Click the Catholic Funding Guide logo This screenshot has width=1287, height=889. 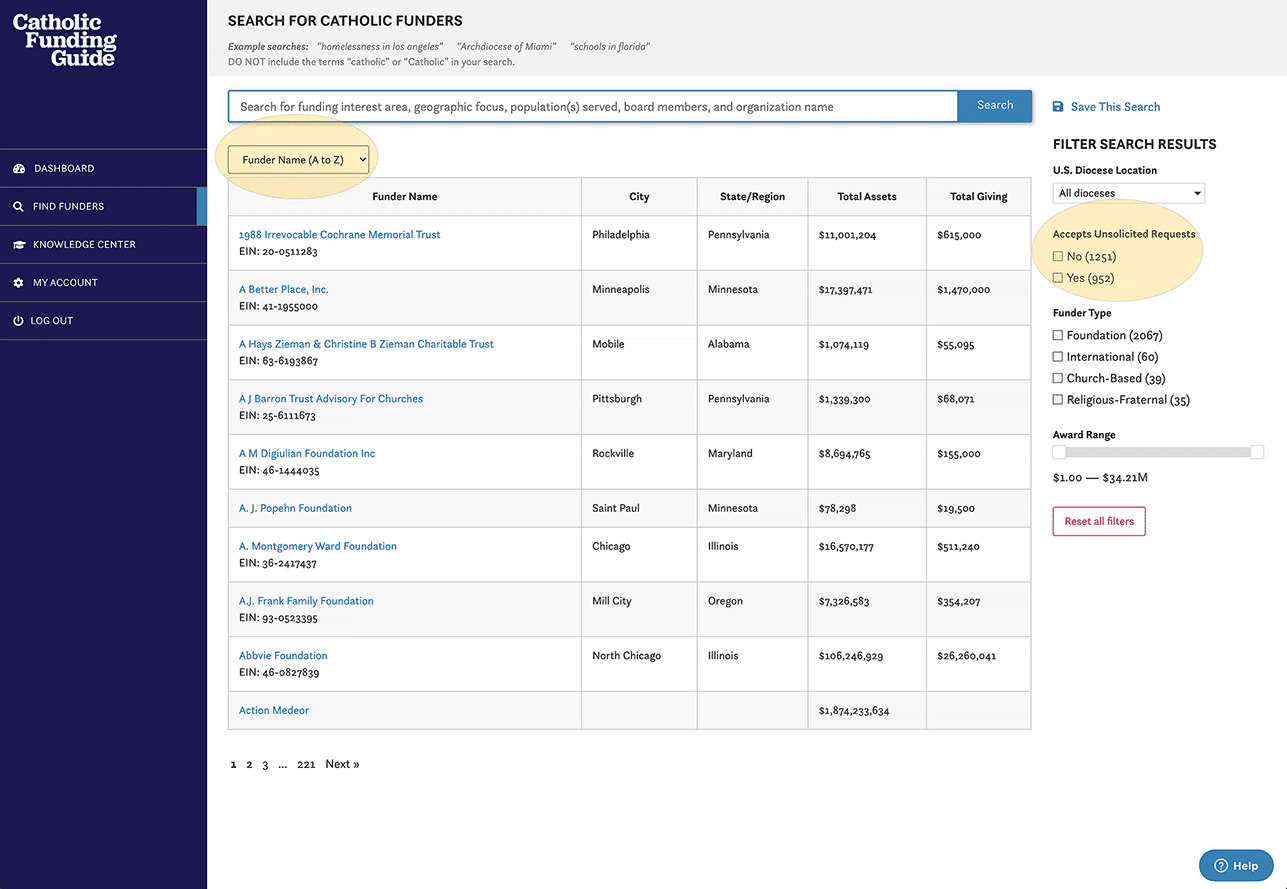pyautogui.click(x=64, y=39)
